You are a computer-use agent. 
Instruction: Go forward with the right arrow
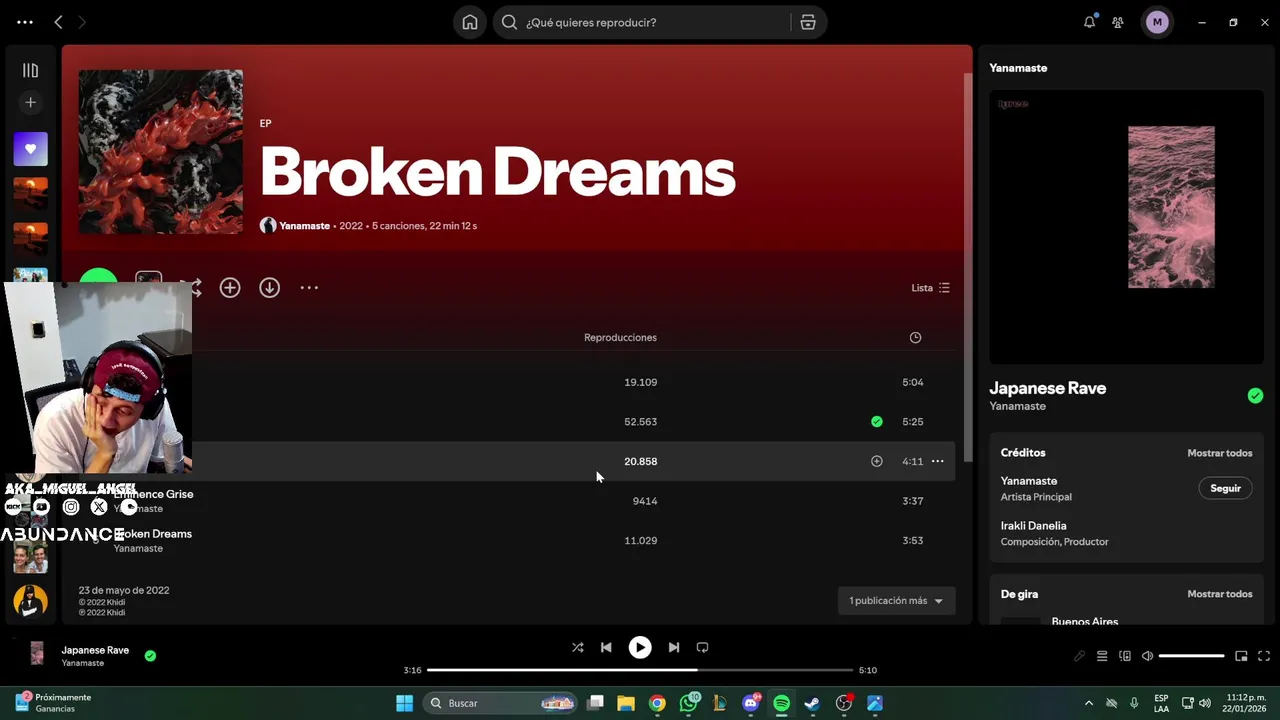click(x=82, y=22)
